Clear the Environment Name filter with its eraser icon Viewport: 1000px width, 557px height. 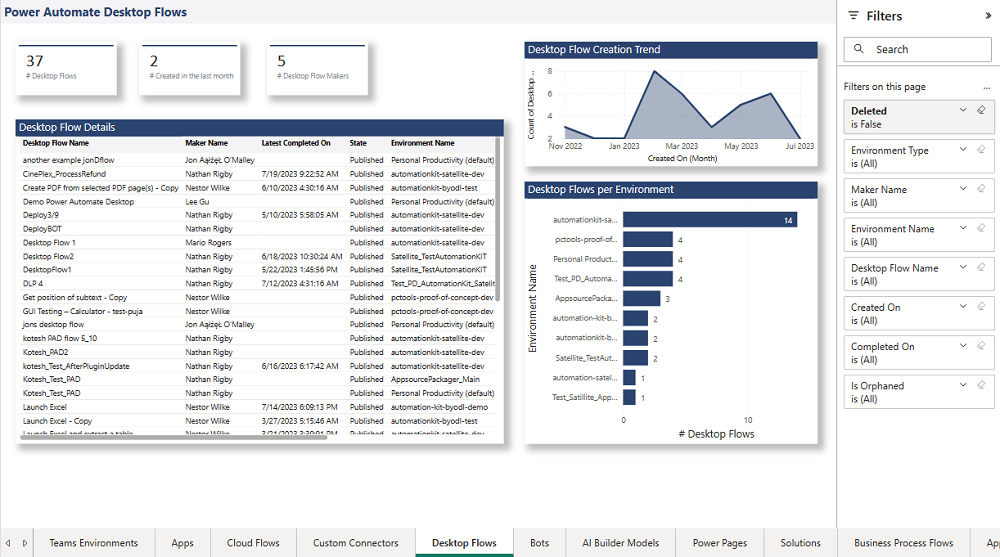pos(981,228)
